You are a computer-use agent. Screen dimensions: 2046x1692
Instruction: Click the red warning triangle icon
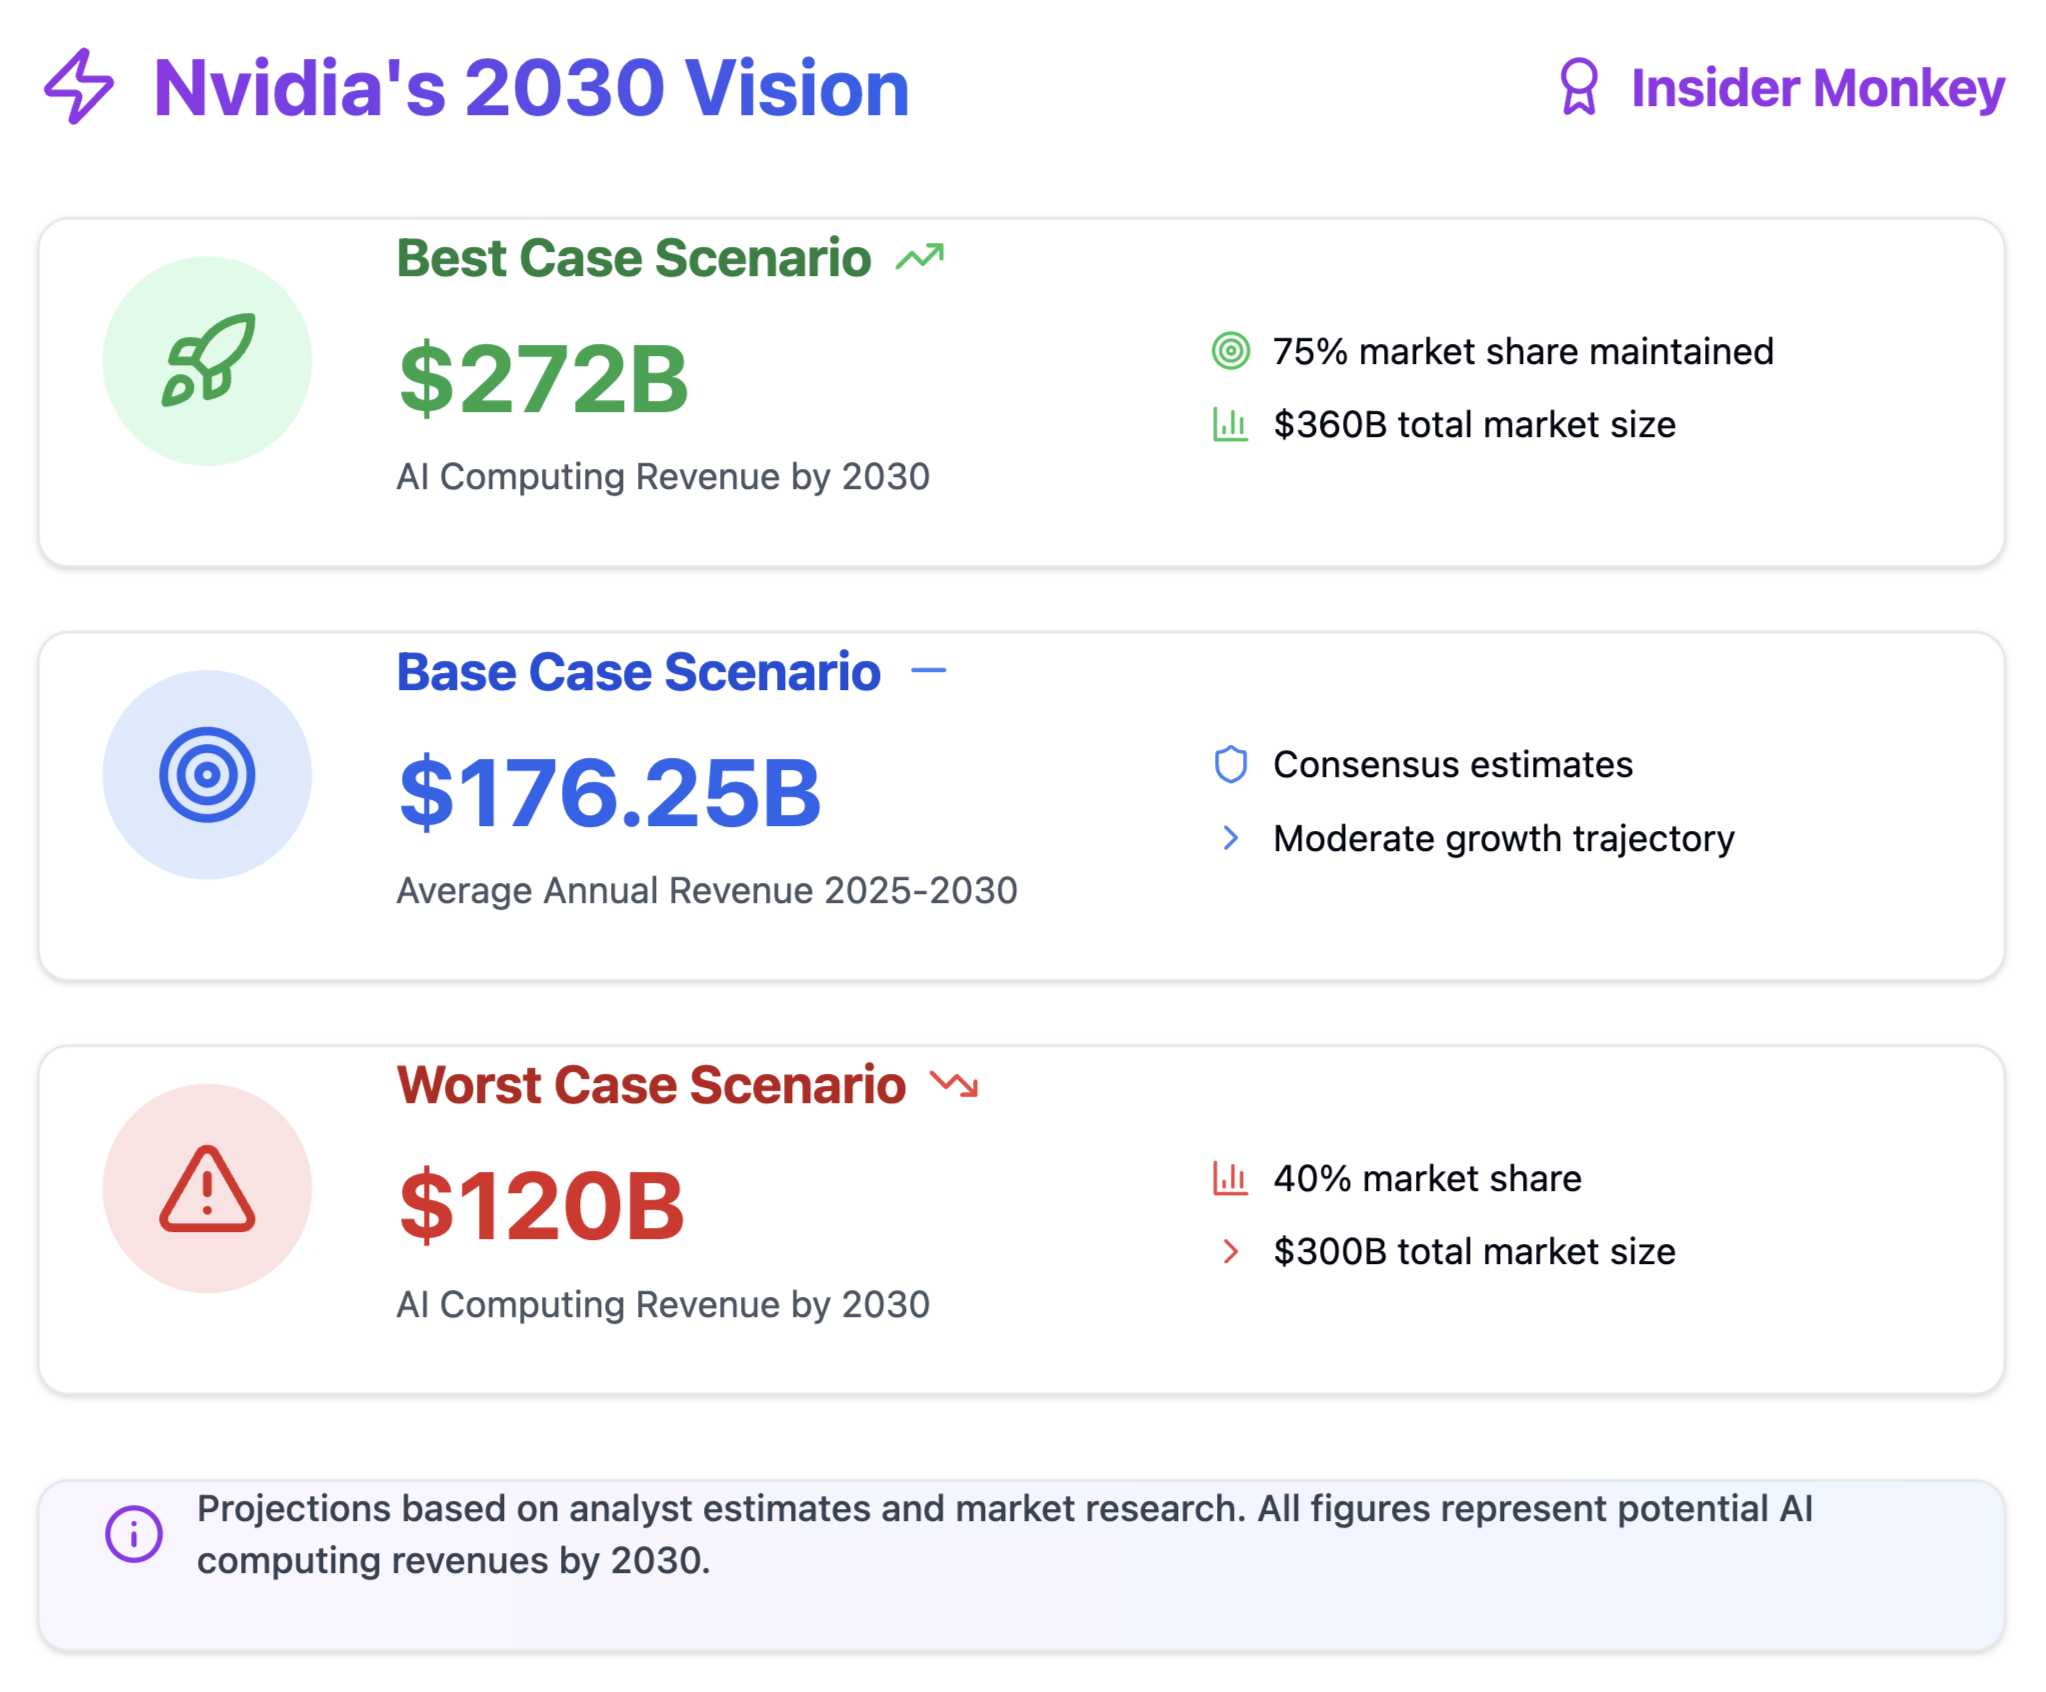[x=207, y=1188]
